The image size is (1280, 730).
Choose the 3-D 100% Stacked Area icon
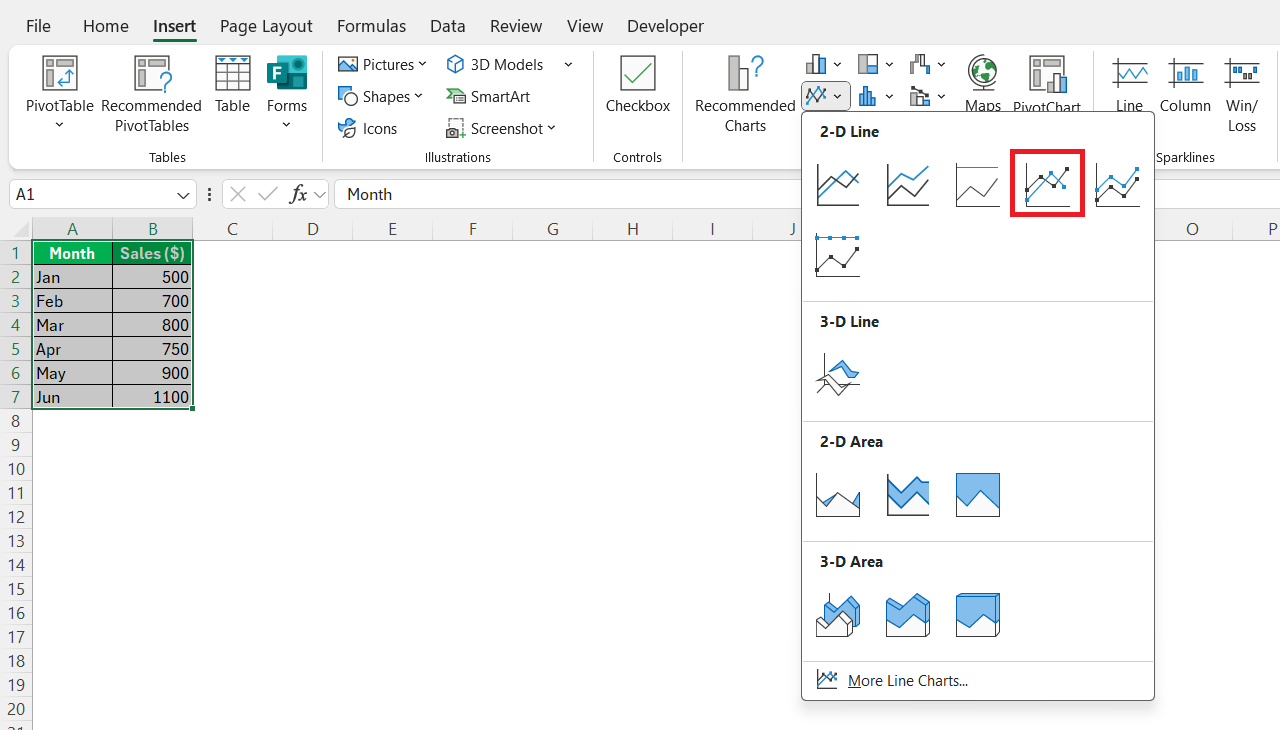point(978,615)
